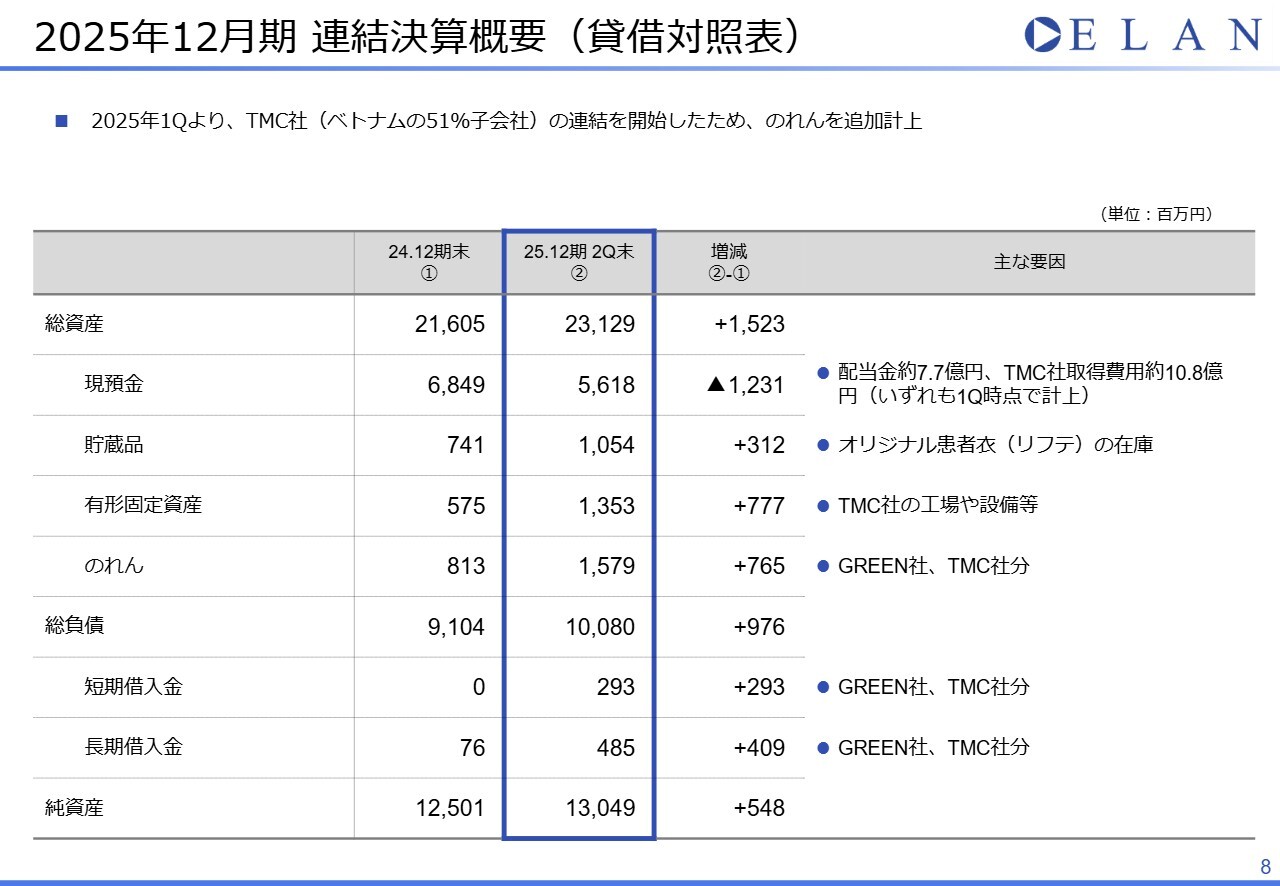Select the change value +1,523

pos(752,324)
